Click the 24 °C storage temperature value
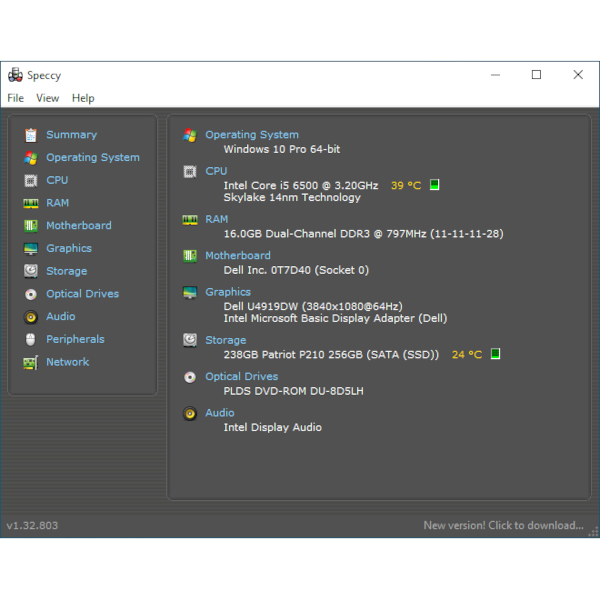The height and width of the screenshot is (600, 600). [x=466, y=354]
